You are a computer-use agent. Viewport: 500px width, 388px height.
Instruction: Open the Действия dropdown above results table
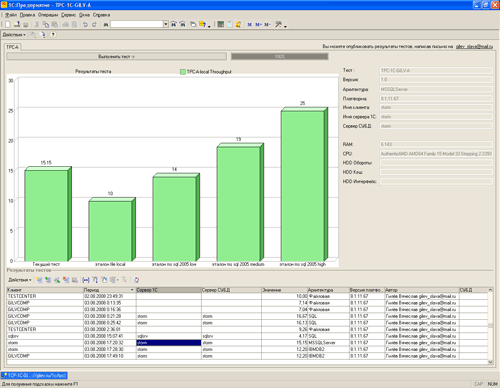(20, 280)
